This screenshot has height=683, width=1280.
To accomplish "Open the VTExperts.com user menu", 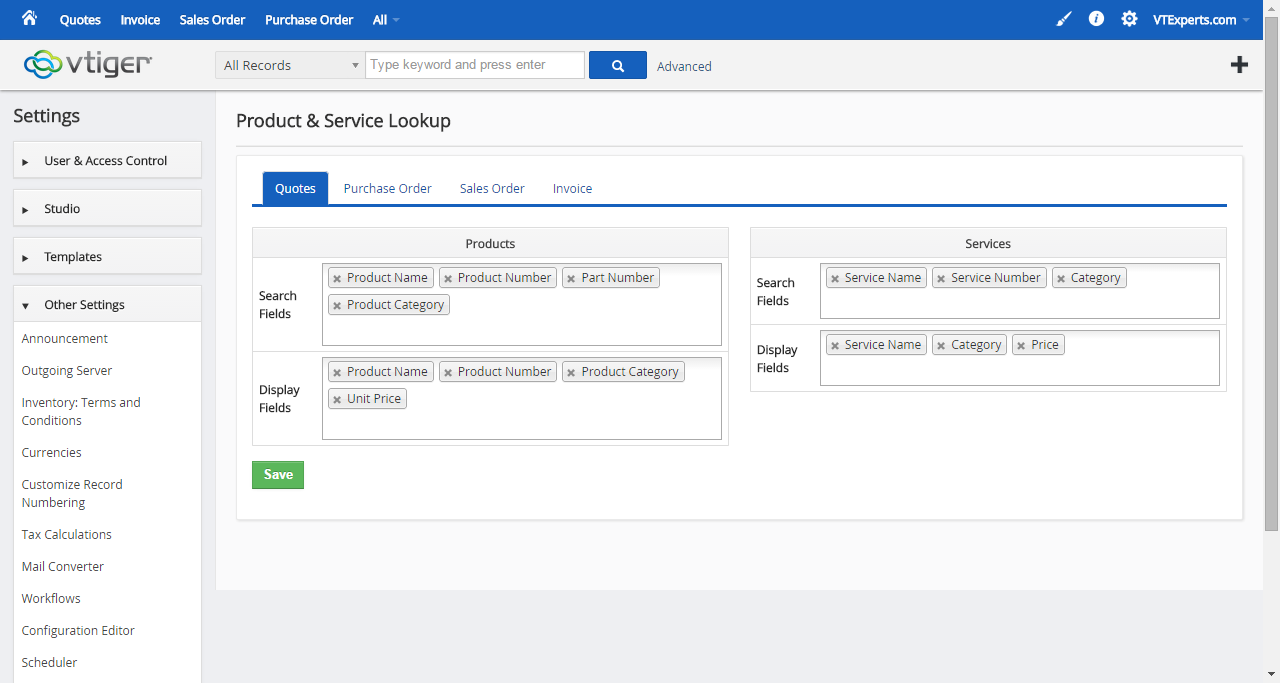I will tap(1201, 20).
